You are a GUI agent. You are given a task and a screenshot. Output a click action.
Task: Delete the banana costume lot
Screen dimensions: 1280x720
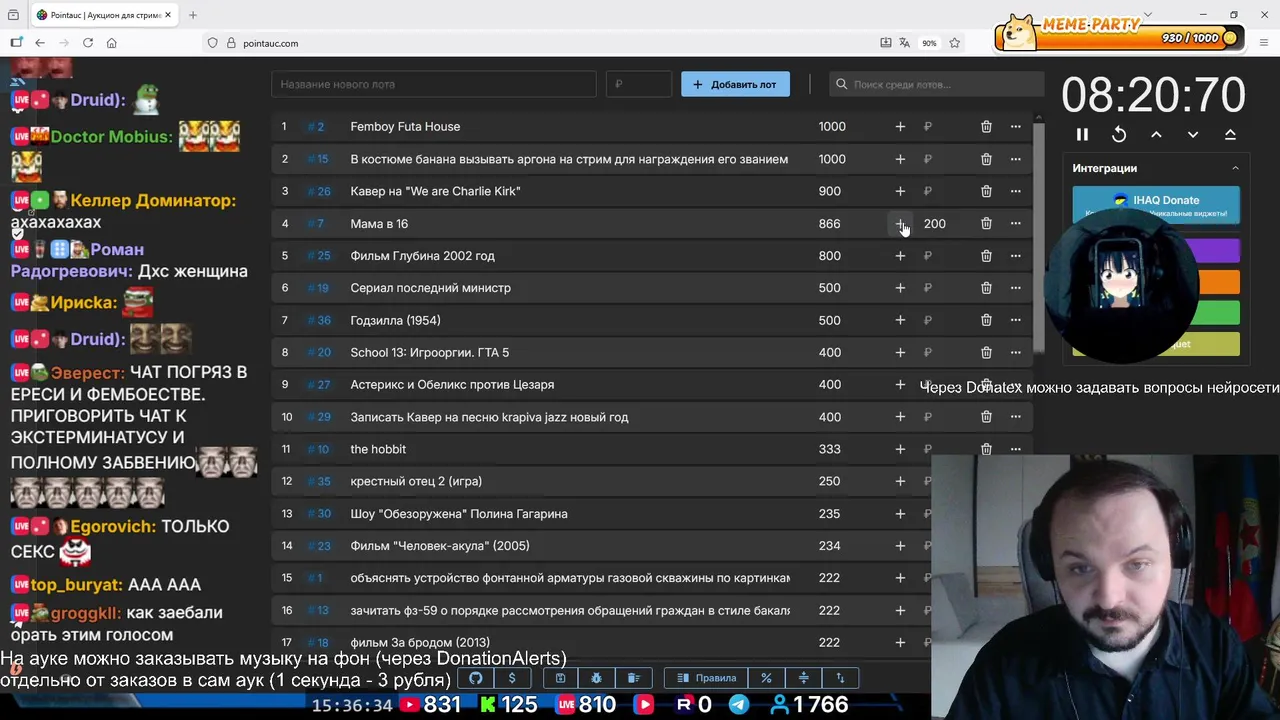click(x=986, y=159)
